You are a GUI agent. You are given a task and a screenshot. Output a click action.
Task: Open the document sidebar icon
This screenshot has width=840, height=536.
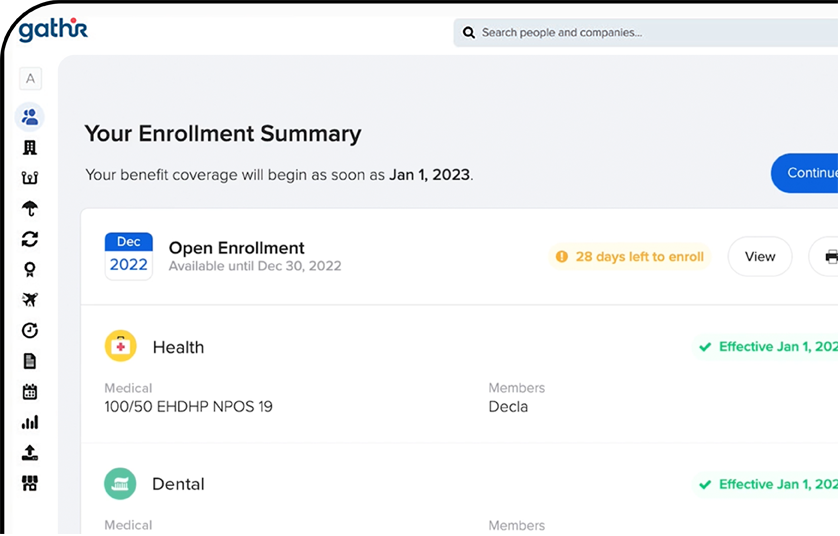click(30, 361)
